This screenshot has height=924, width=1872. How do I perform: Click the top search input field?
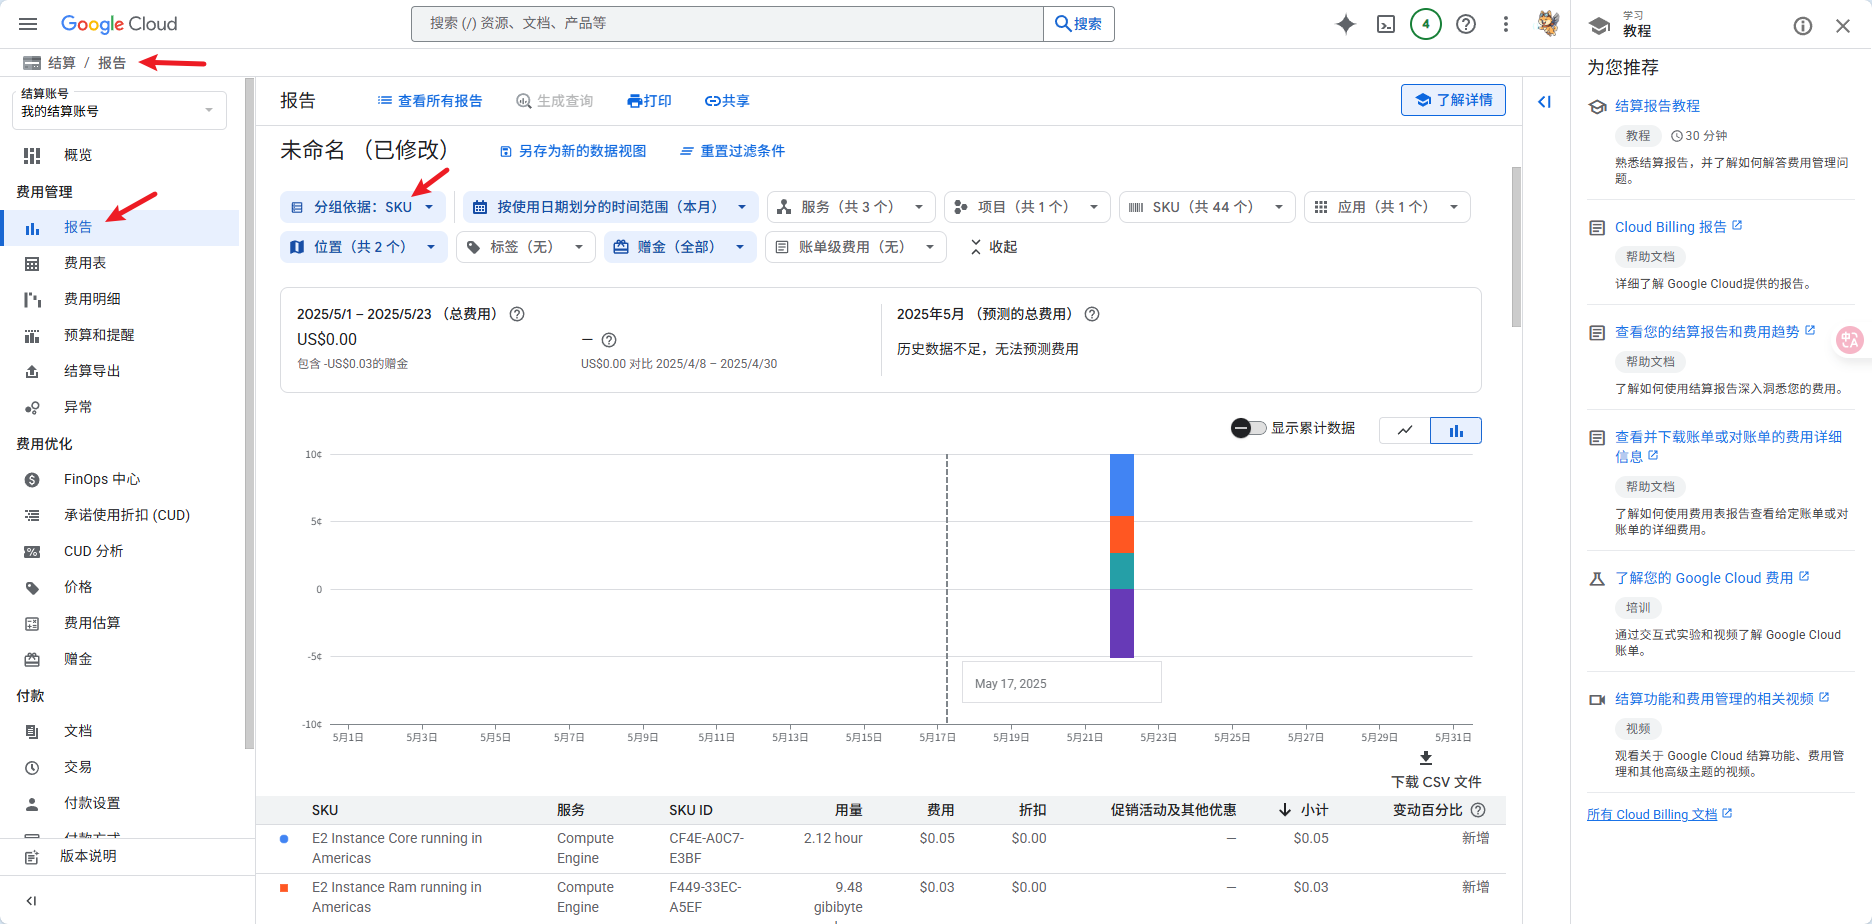(x=727, y=23)
